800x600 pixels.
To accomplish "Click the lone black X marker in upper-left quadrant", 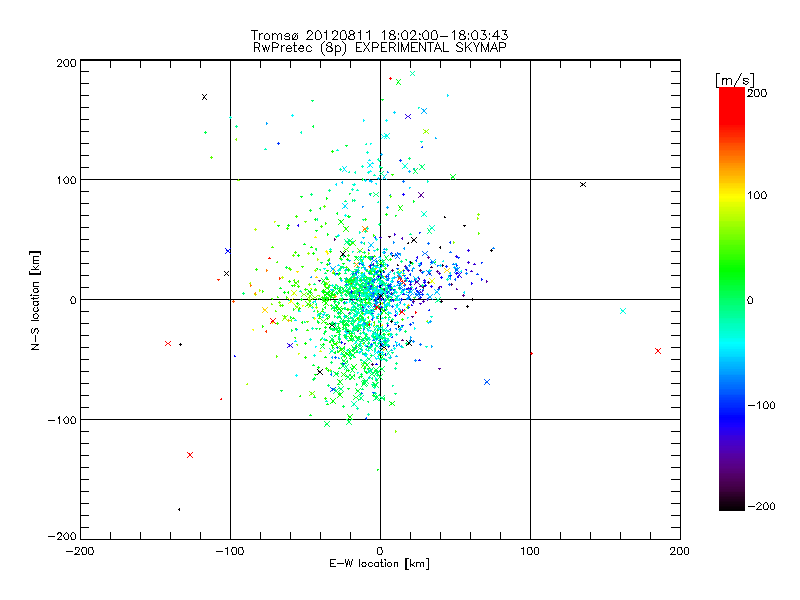I will tap(205, 97).
